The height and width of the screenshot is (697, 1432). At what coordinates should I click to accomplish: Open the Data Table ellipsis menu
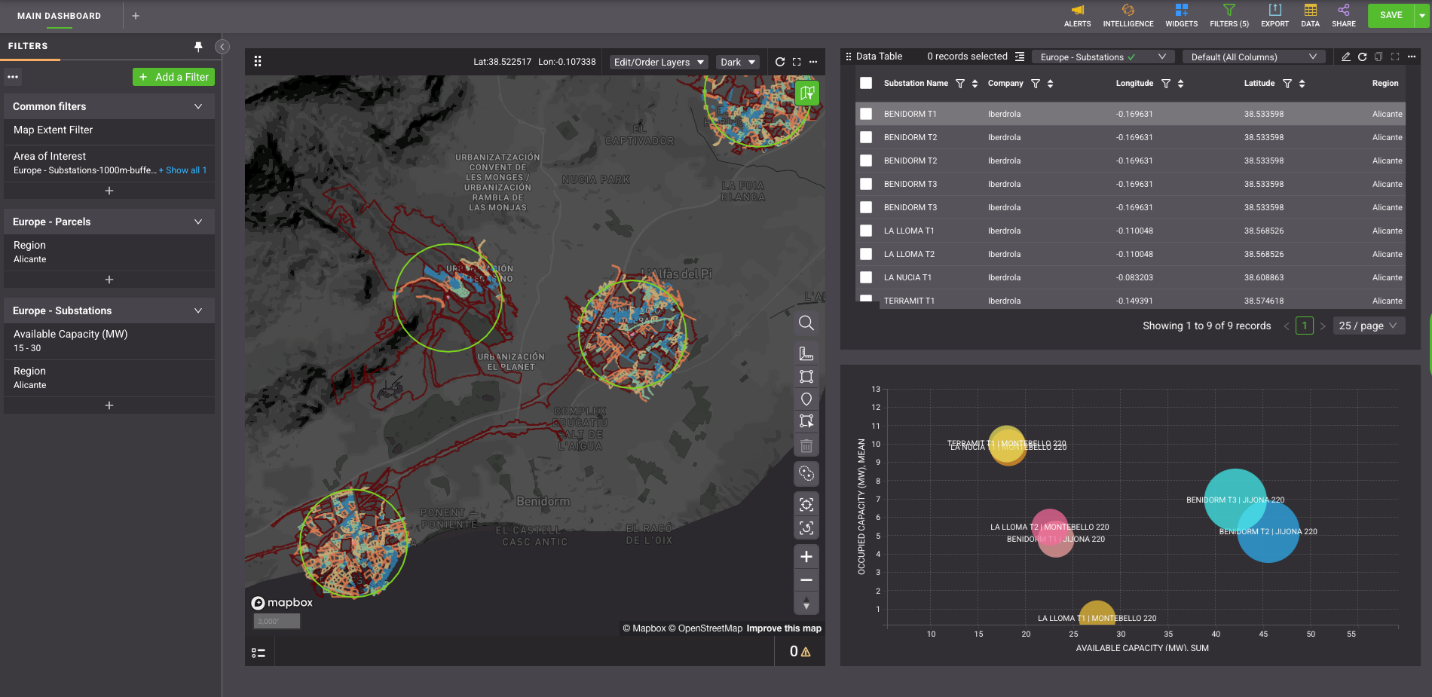(1412, 56)
